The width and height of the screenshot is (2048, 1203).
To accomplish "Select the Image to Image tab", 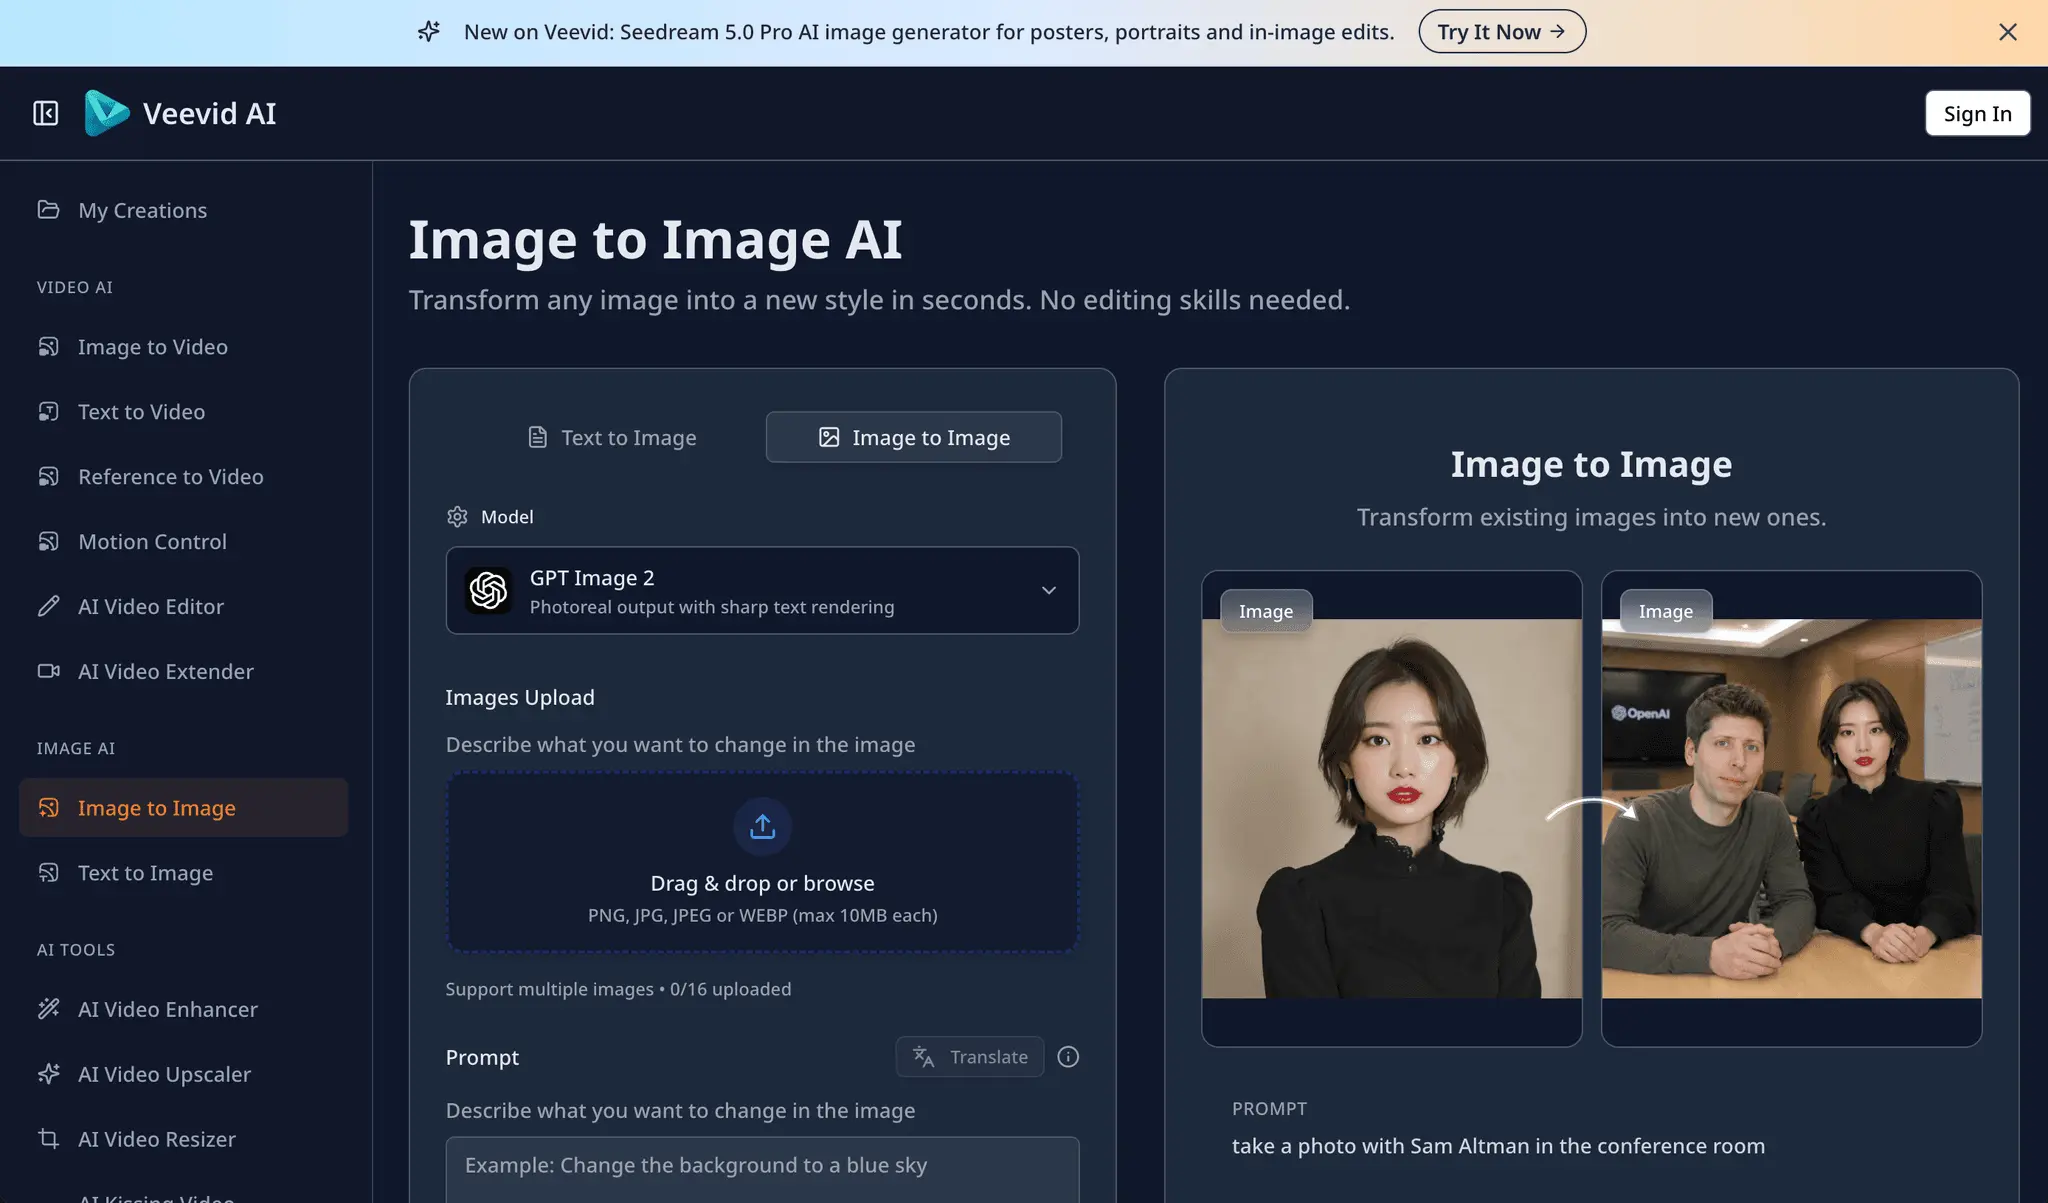I will pyautogui.click(x=914, y=437).
